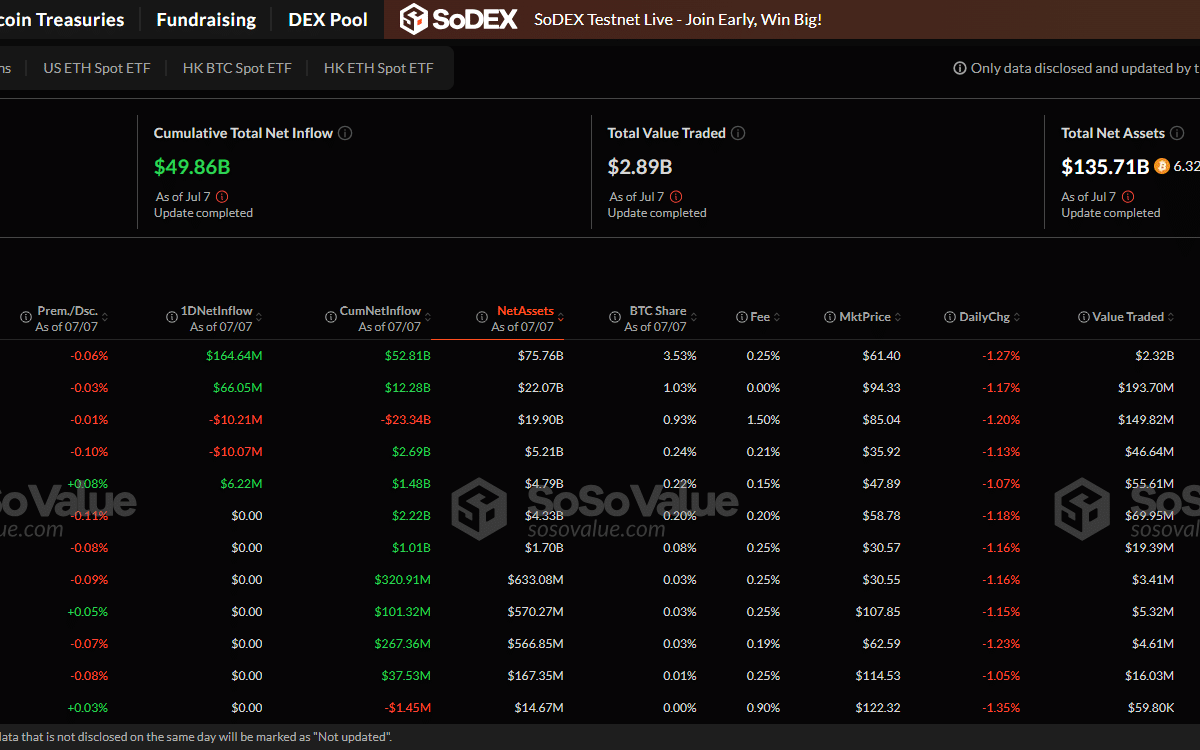Open the Fundraising menu item
The image size is (1200, 750).
tap(206, 19)
